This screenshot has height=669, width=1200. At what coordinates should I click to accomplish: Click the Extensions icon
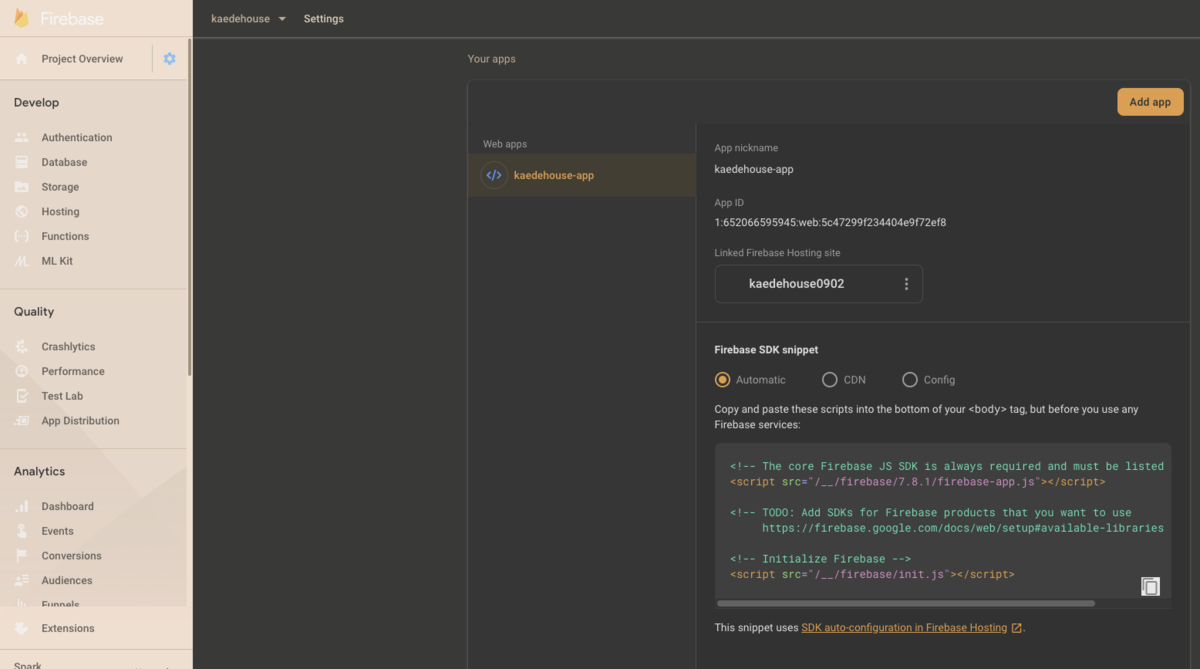(x=22, y=628)
